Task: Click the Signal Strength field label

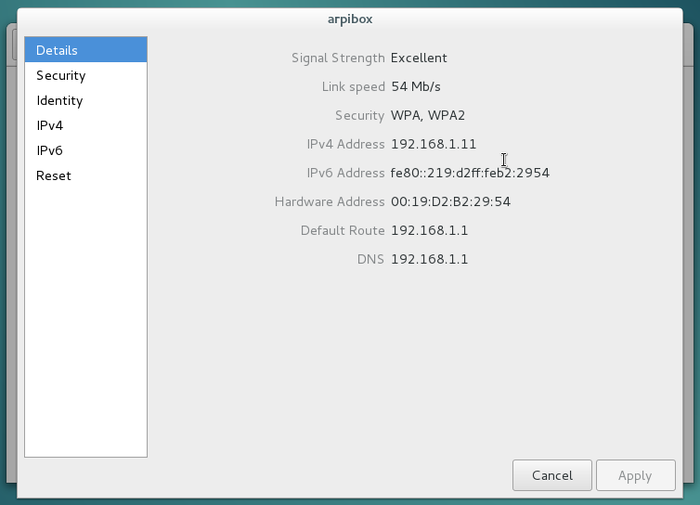Action: tap(338, 58)
